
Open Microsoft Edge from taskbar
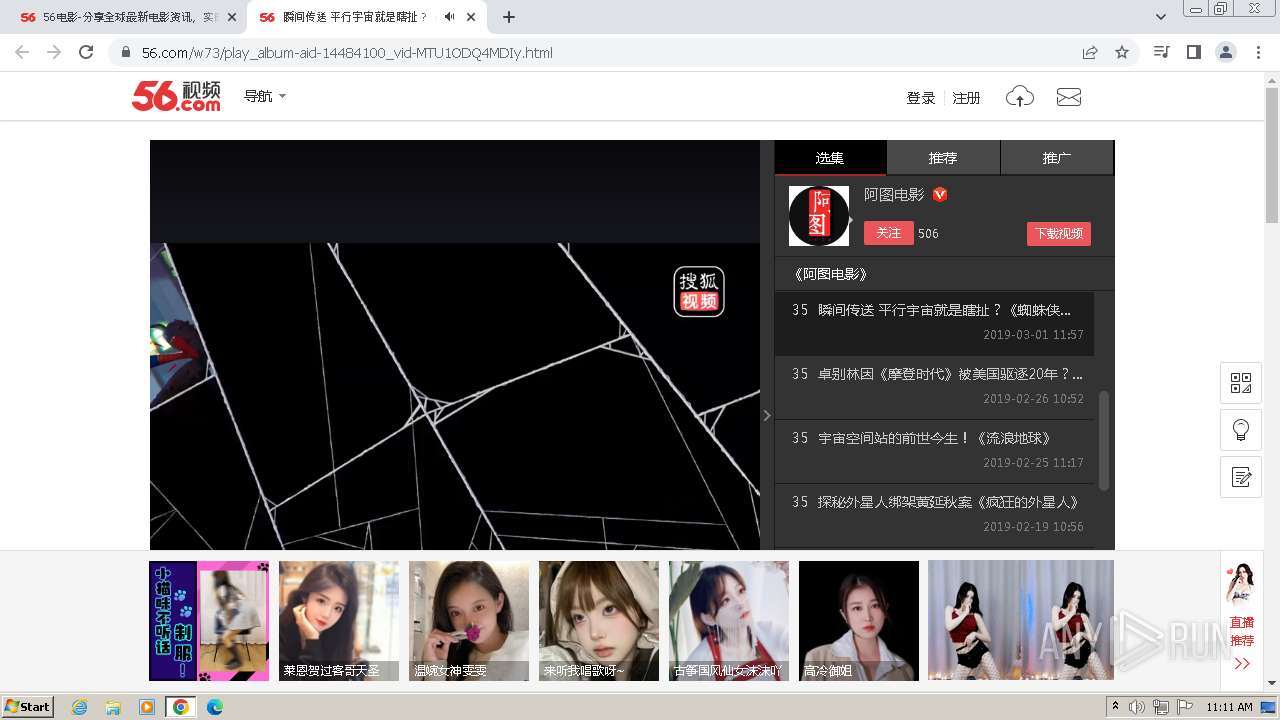[215, 707]
